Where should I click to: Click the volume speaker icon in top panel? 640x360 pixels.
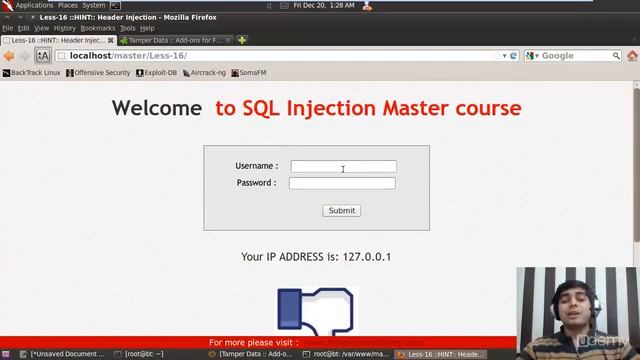coord(269,6)
